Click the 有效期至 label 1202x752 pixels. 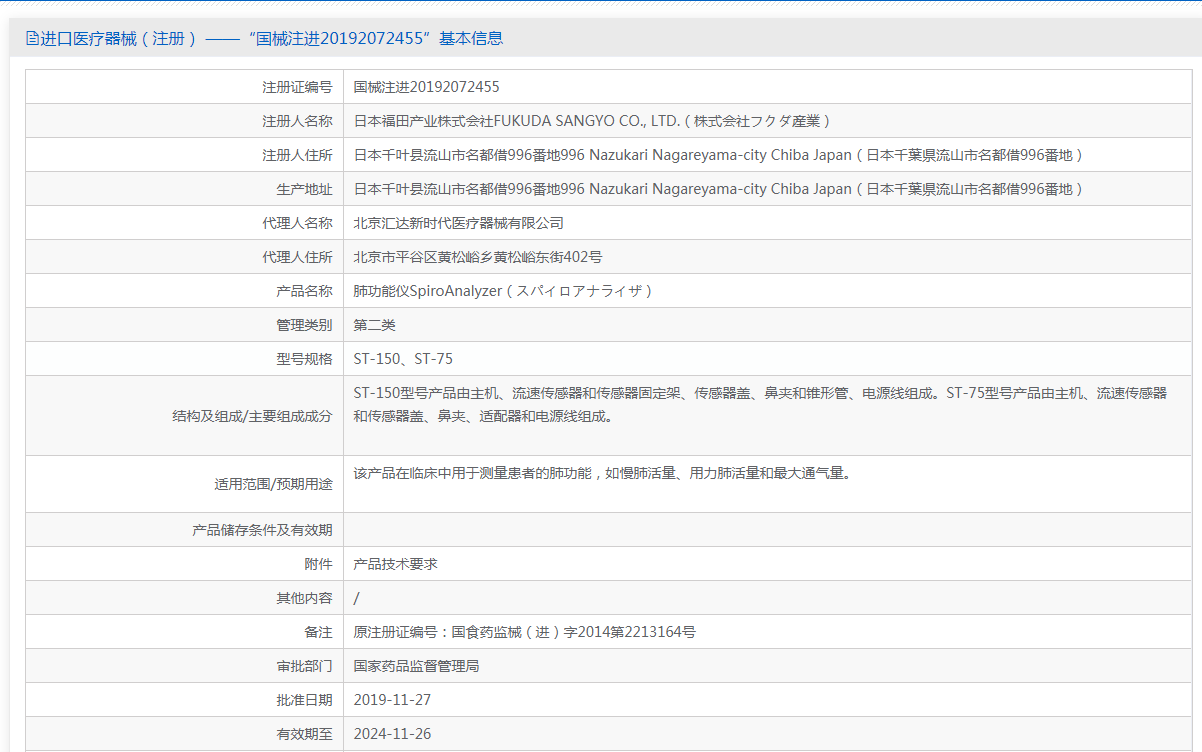coord(304,734)
